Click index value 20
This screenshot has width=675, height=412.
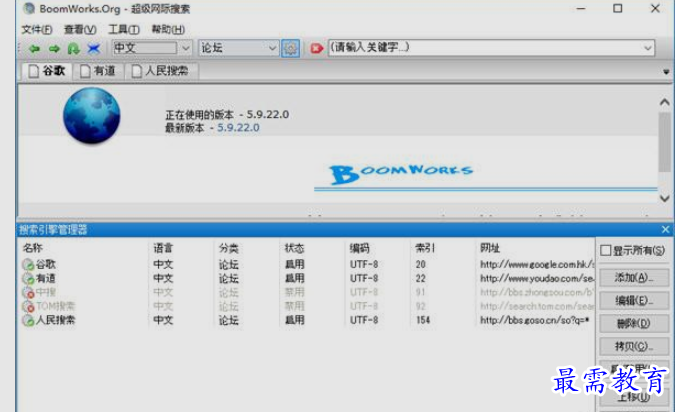pyautogui.click(x=421, y=264)
